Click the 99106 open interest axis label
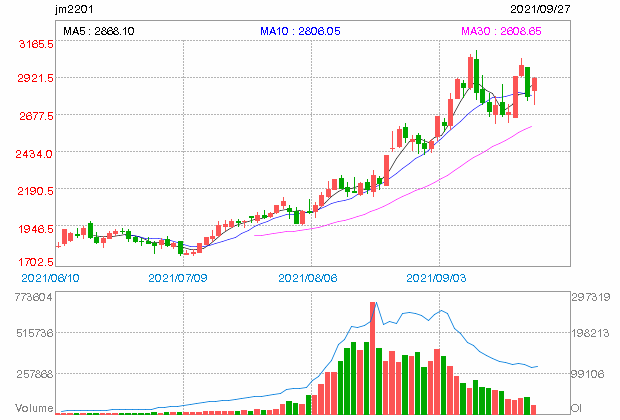 tap(588, 374)
